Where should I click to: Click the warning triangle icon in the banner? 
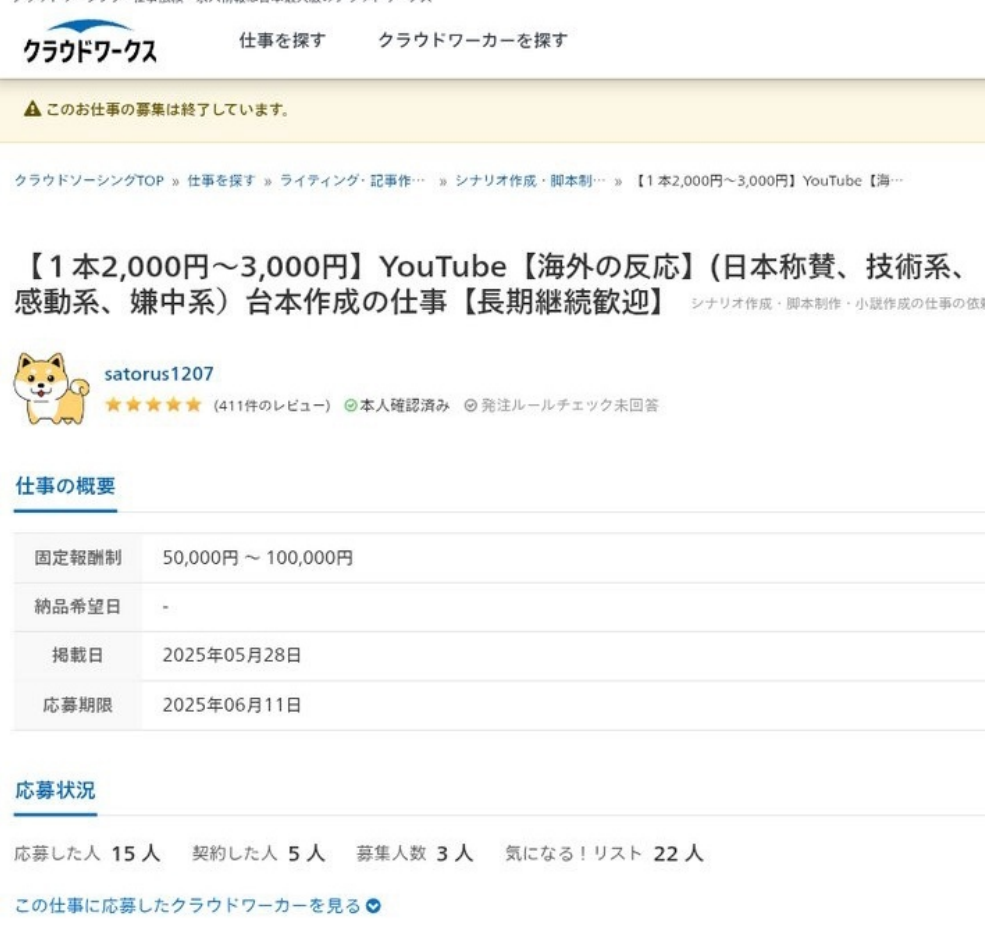[32, 110]
